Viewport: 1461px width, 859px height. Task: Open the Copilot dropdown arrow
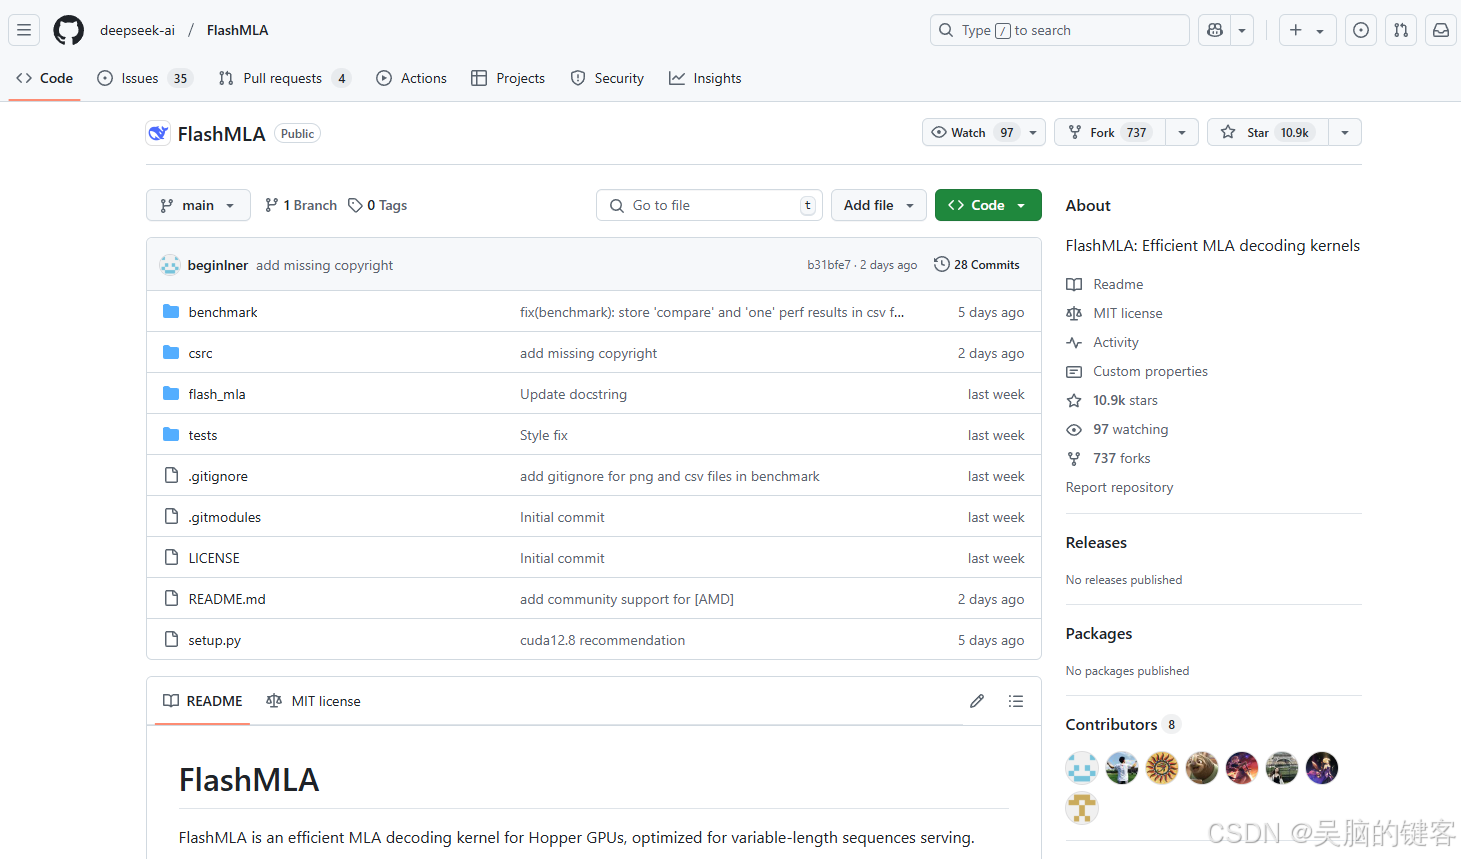tap(1242, 30)
